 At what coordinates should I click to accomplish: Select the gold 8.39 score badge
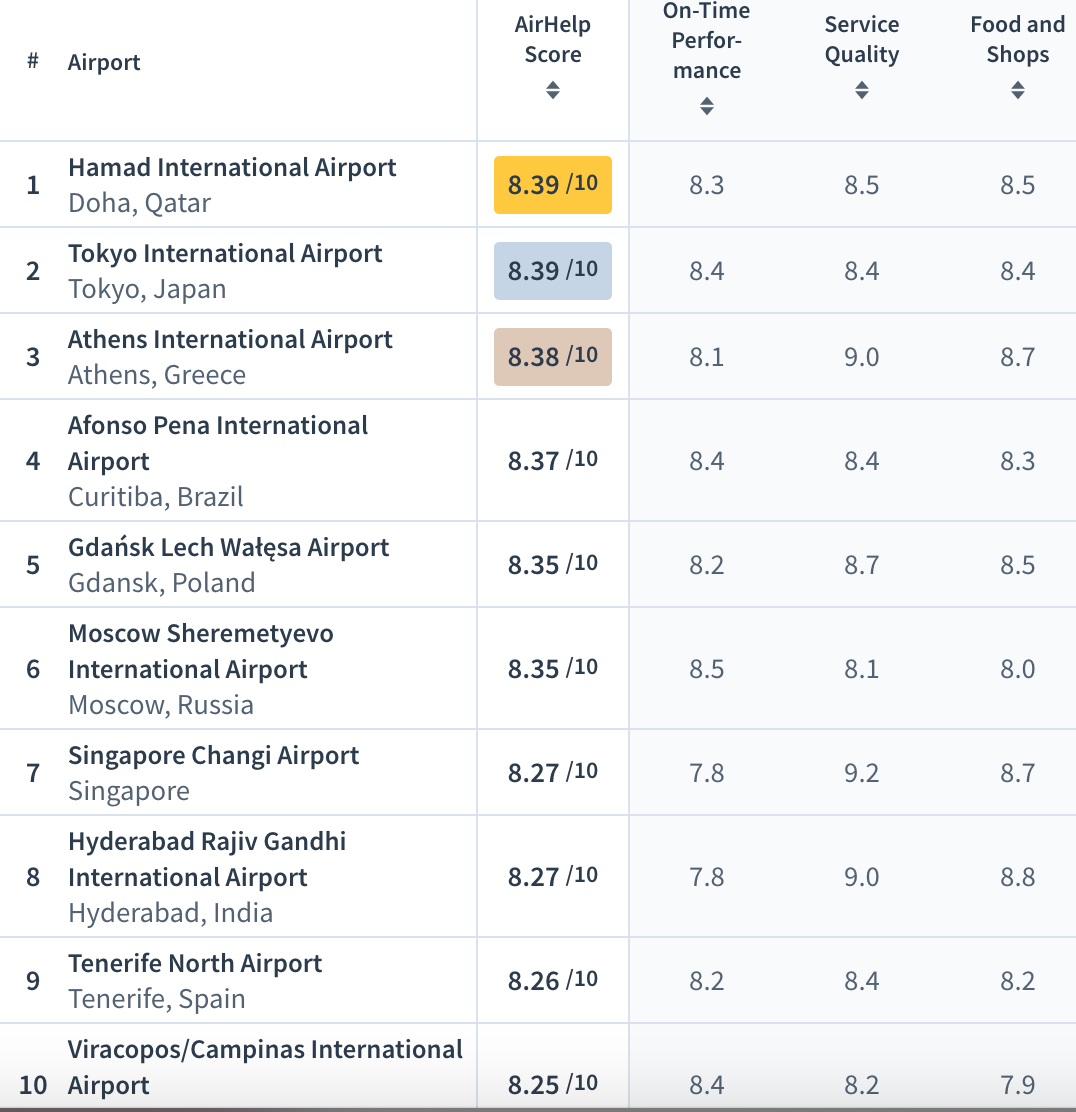(553, 185)
